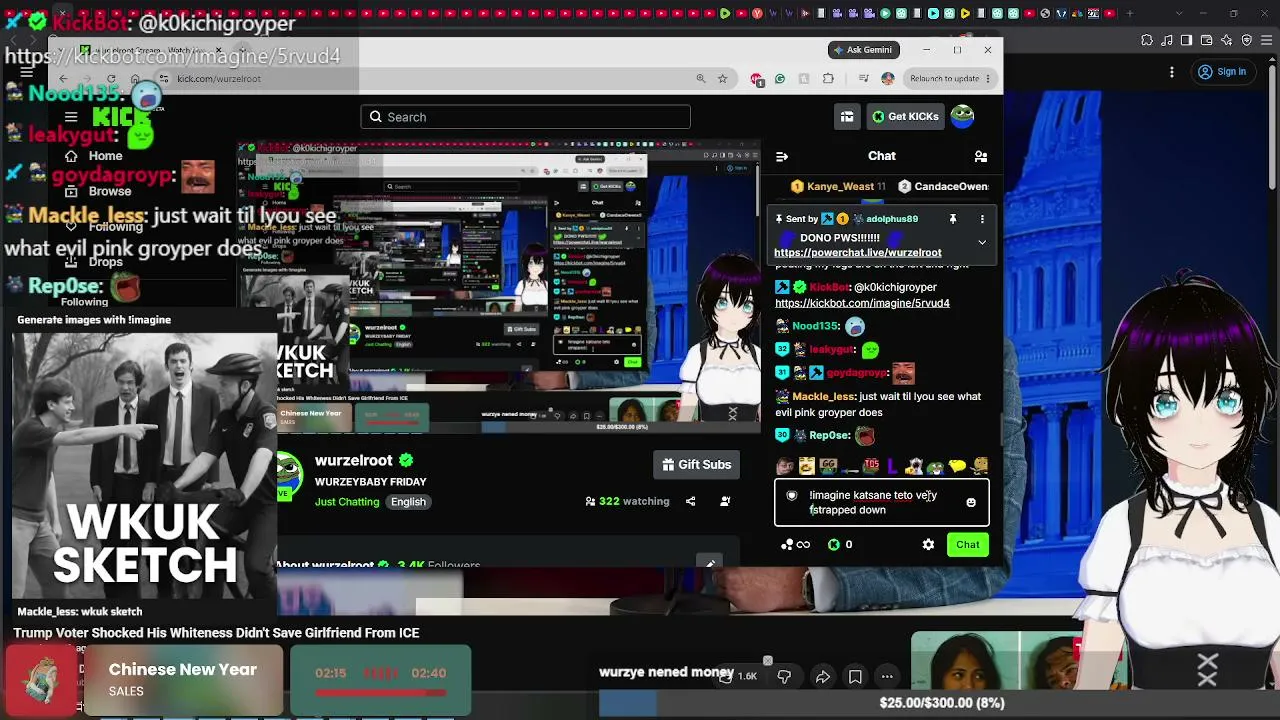
Task: Expand the pinned message chevron
Action: click(982, 242)
